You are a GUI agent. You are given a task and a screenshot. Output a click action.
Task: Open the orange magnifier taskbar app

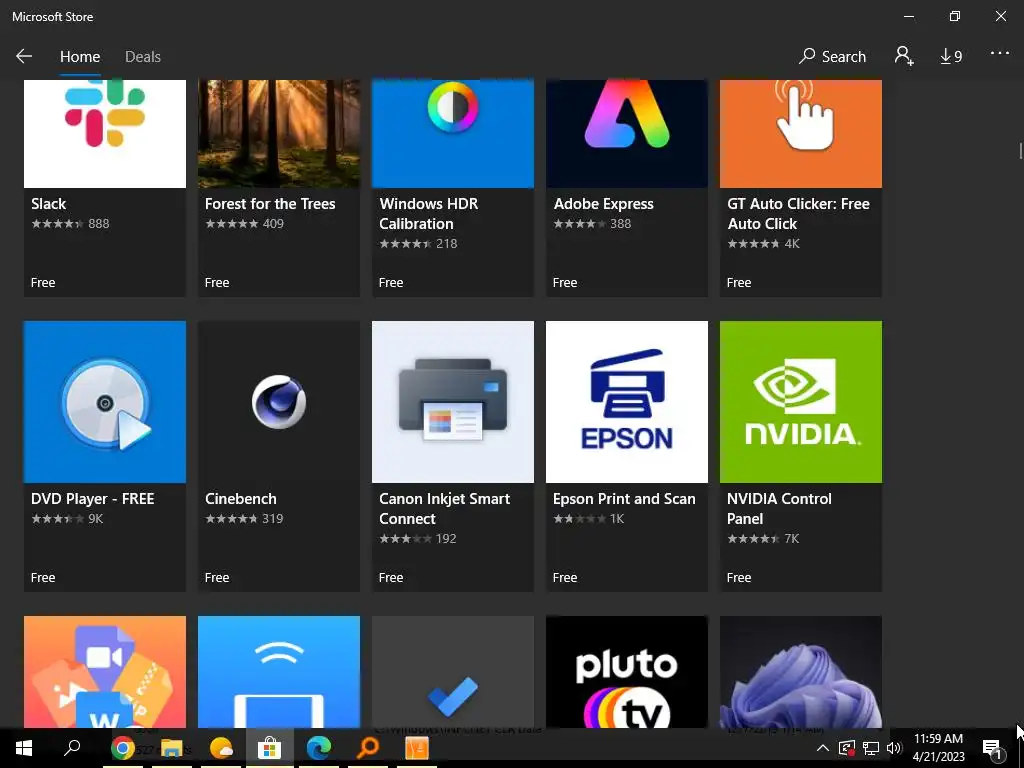(368, 748)
